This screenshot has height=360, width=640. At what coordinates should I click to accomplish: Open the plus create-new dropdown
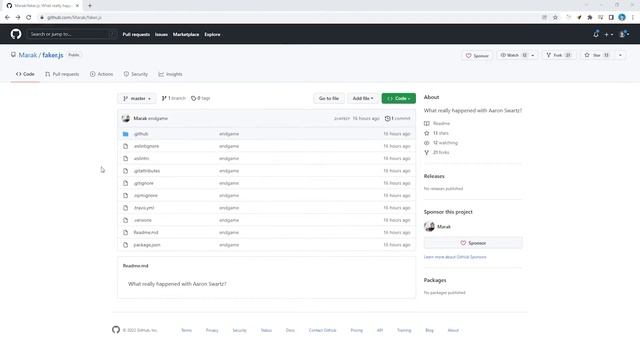coord(609,35)
